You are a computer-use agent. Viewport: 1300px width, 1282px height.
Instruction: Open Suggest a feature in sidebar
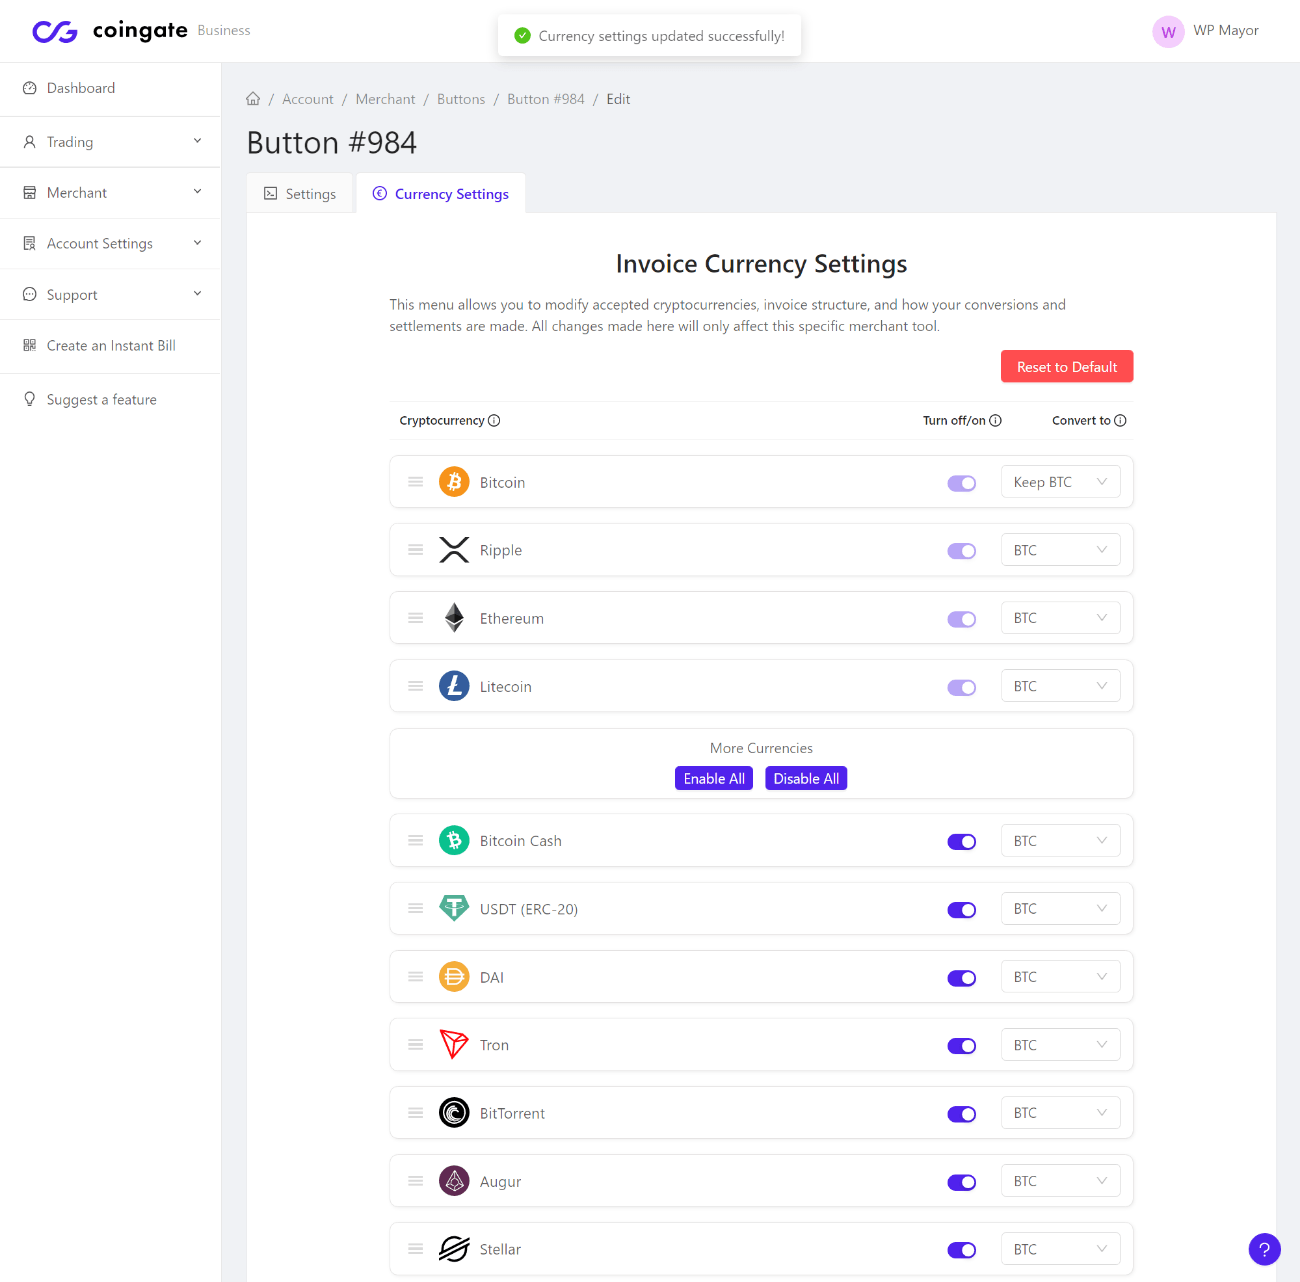tap(110, 400)
